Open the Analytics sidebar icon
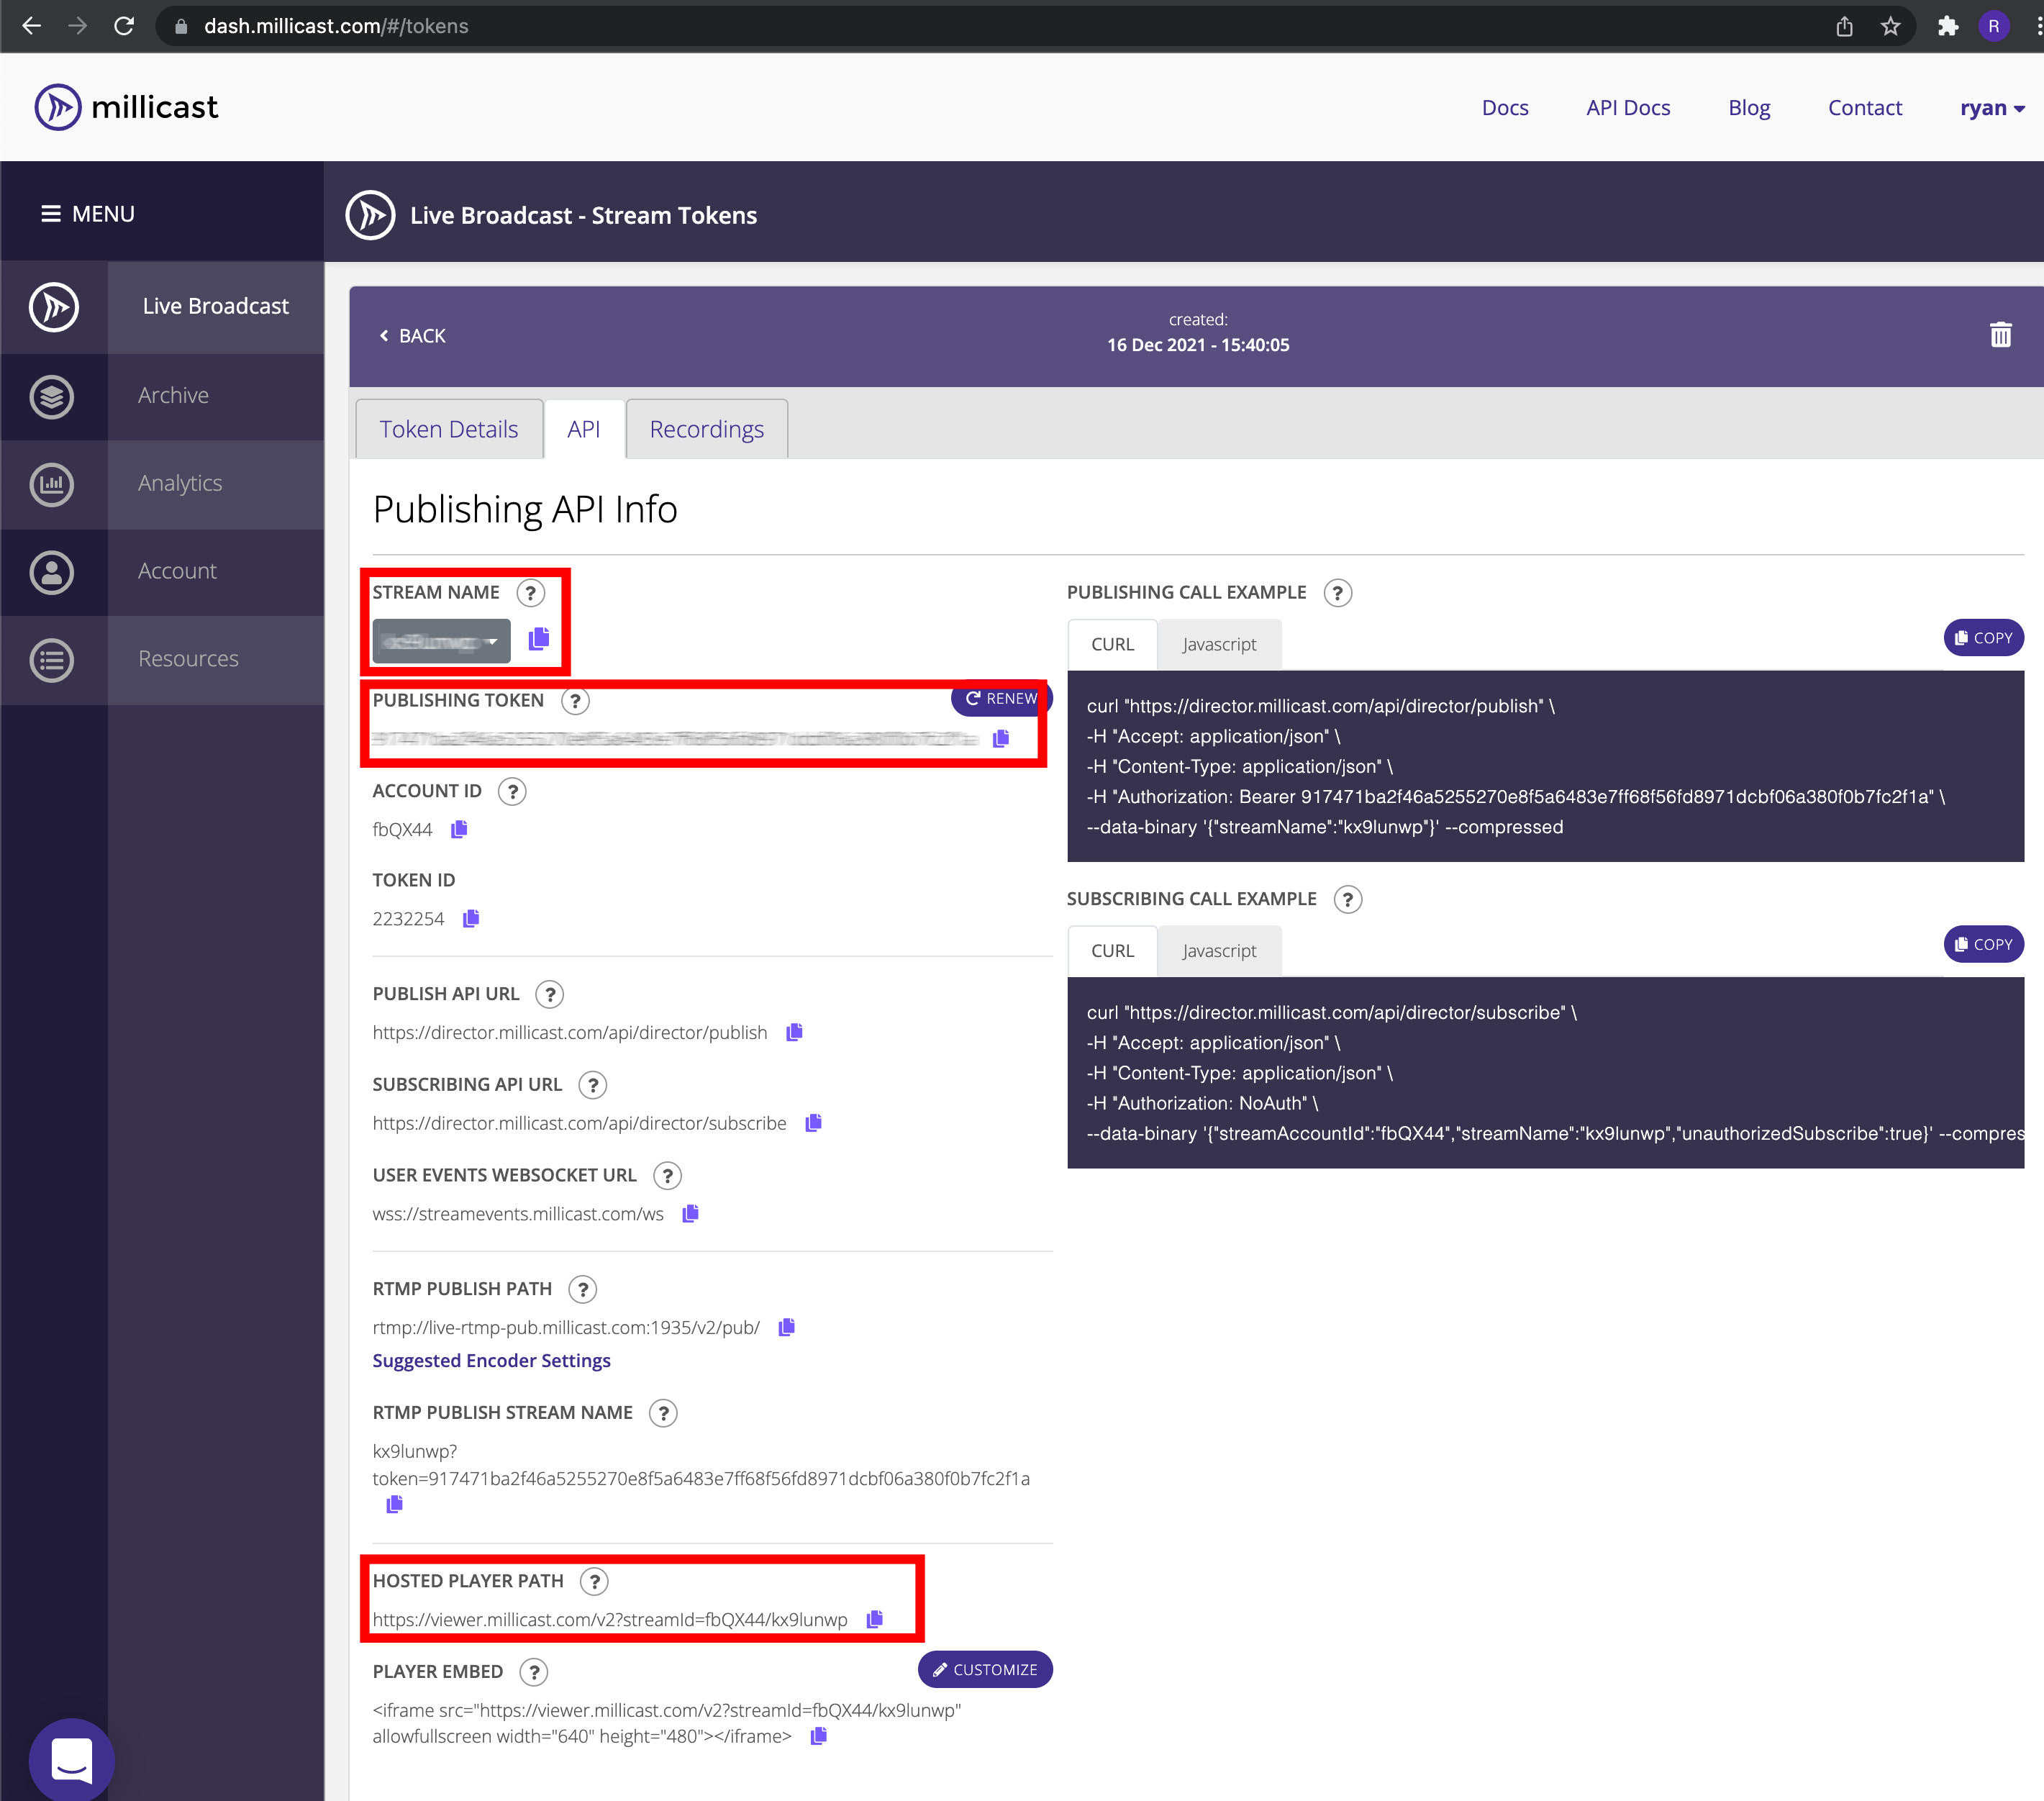Screen dimensions: 2044x1801 click(52, 484)
